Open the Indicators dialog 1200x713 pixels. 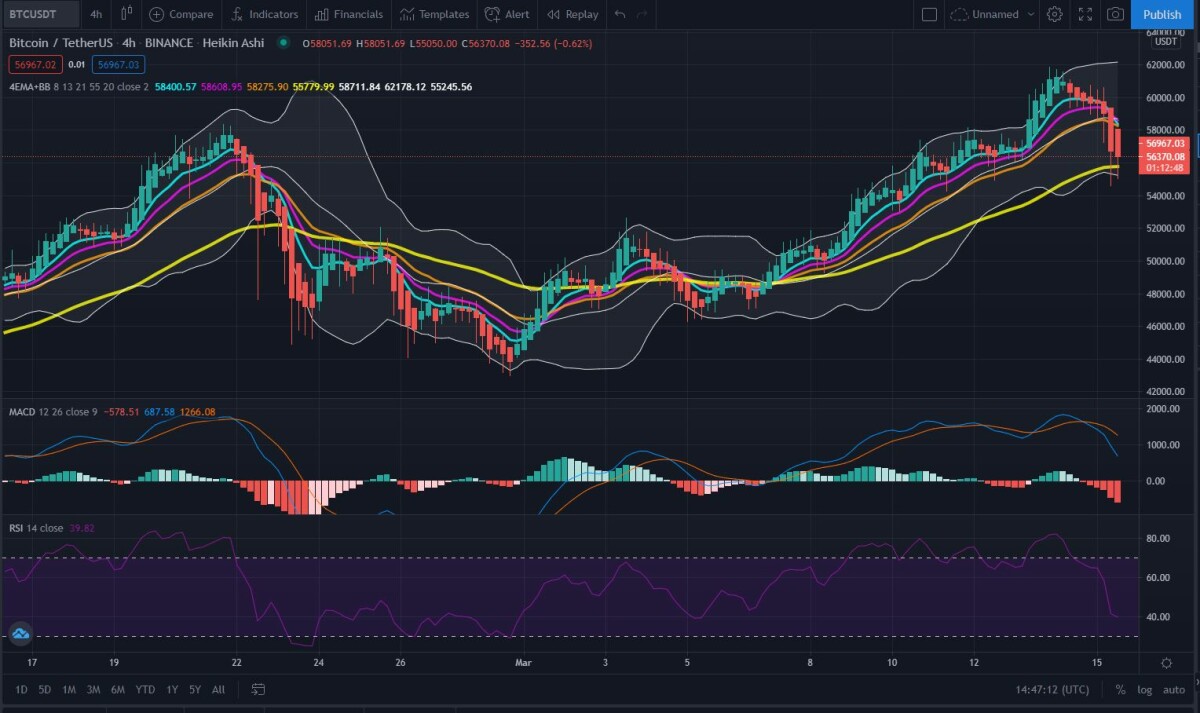(x=264, y=14)
